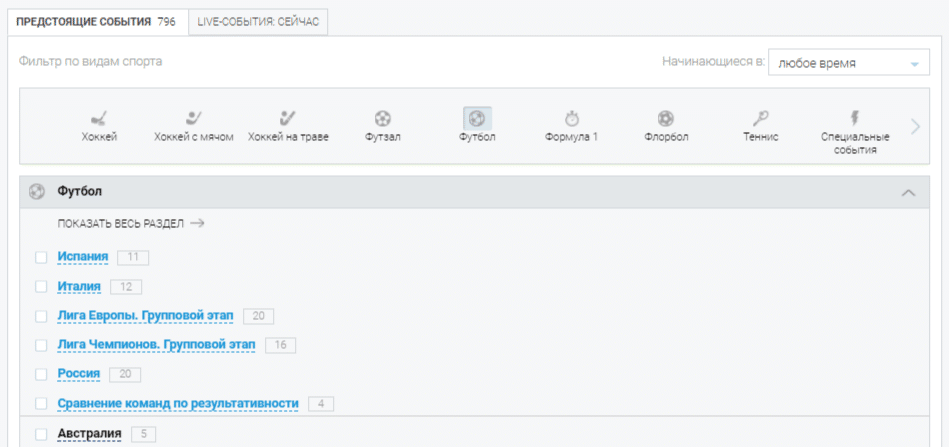Check the Испания checkbox
949x447 pixels.
point(41,257)
